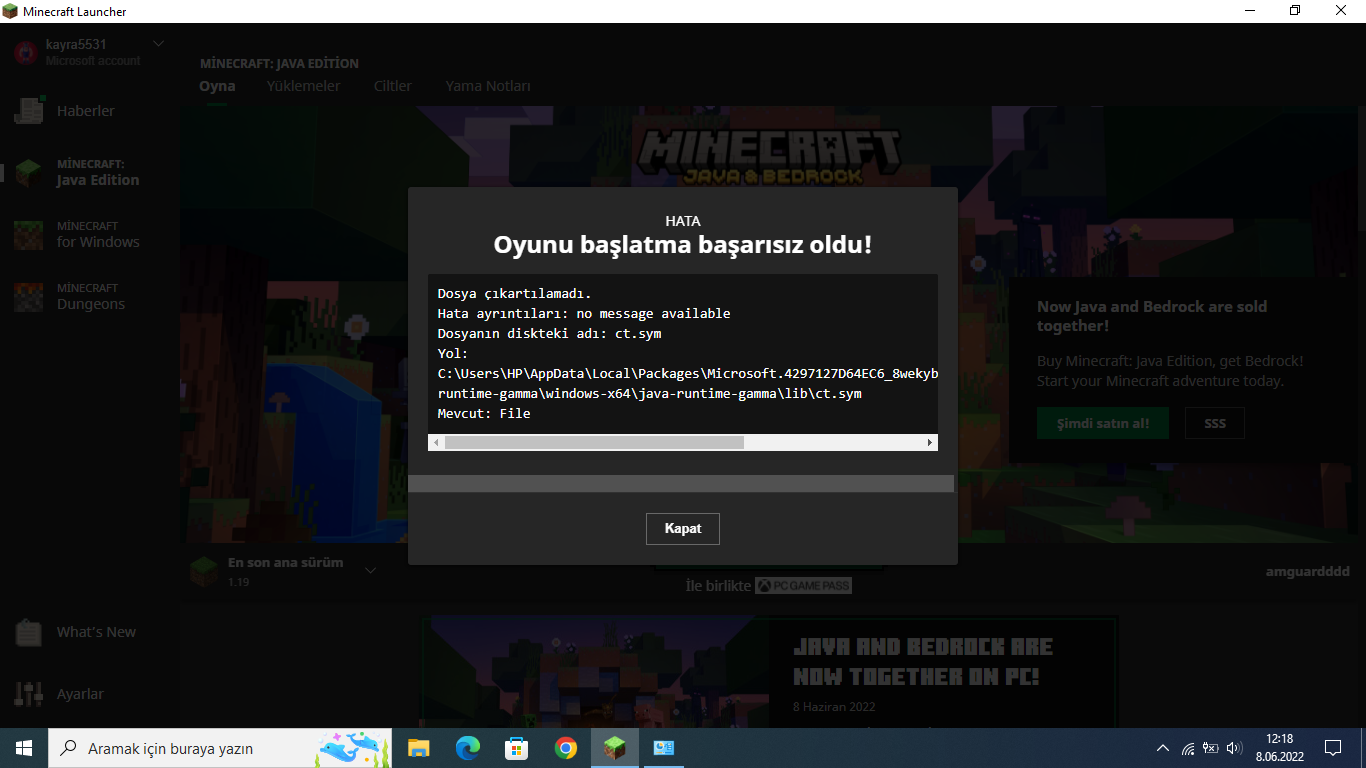The image size is (1366, 768).
Task: Open What's New clipboard icon
Action: (x=28, y=632)
